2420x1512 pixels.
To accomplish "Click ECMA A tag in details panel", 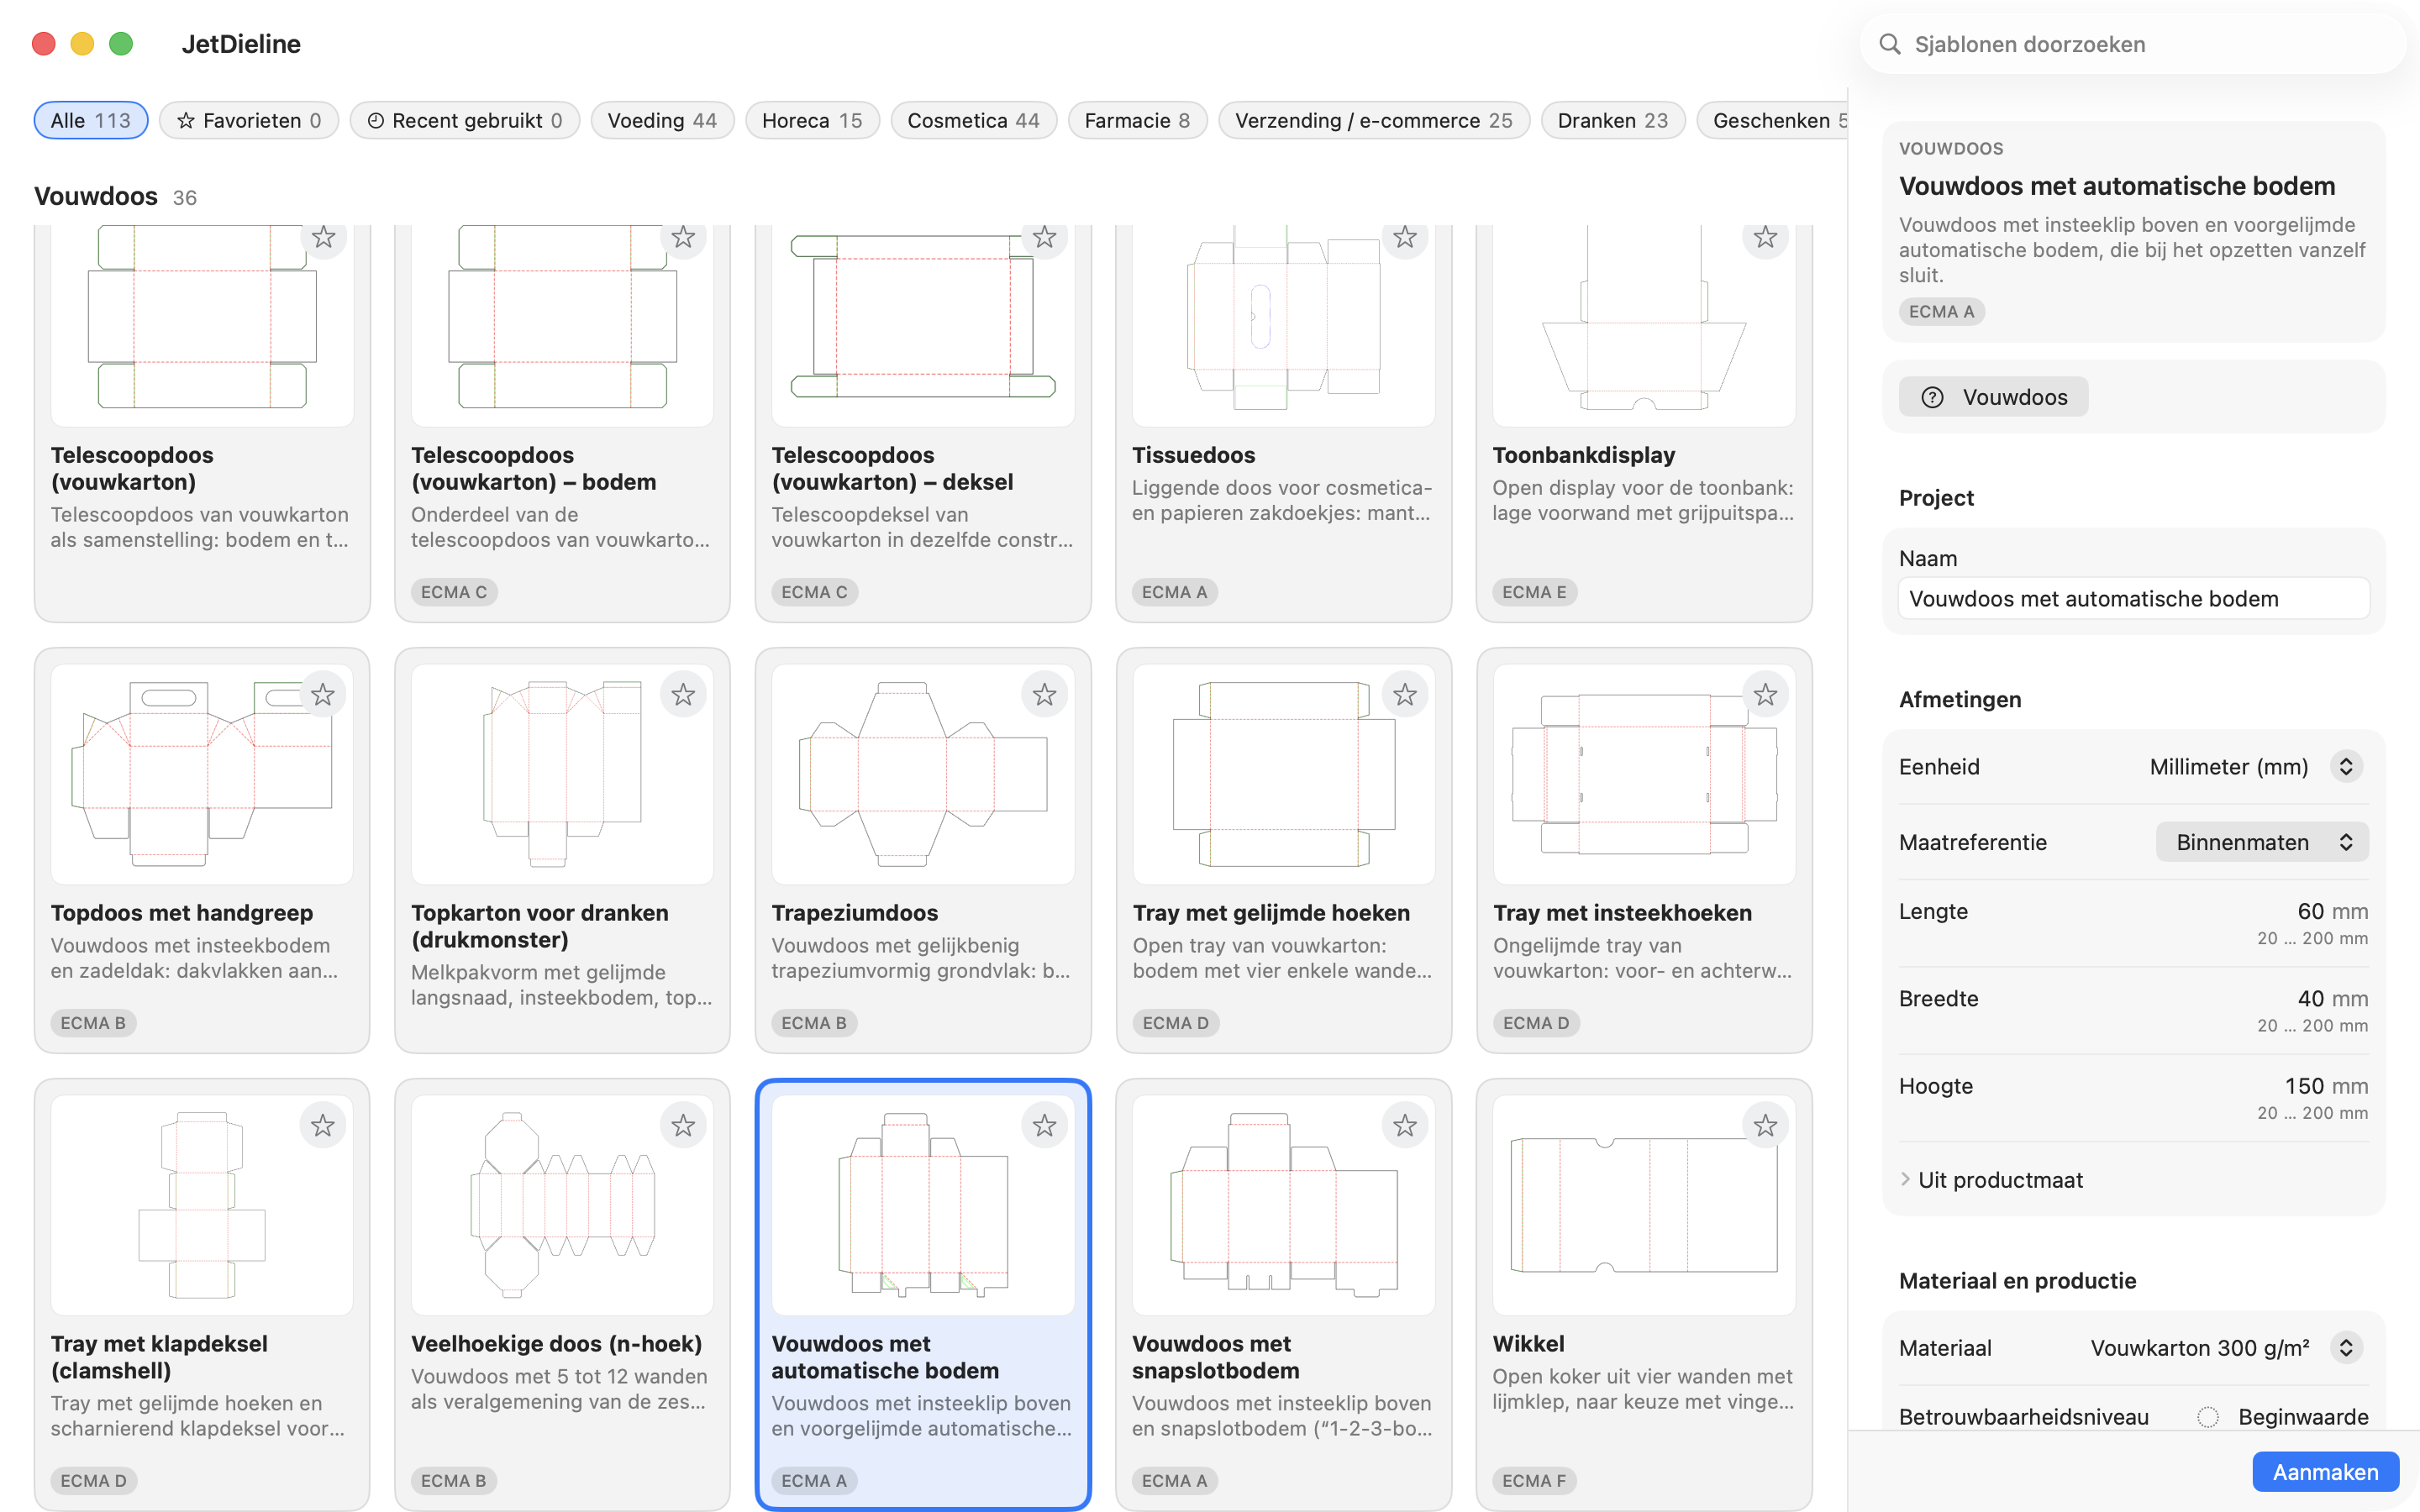I will [x=1941, y=311].
